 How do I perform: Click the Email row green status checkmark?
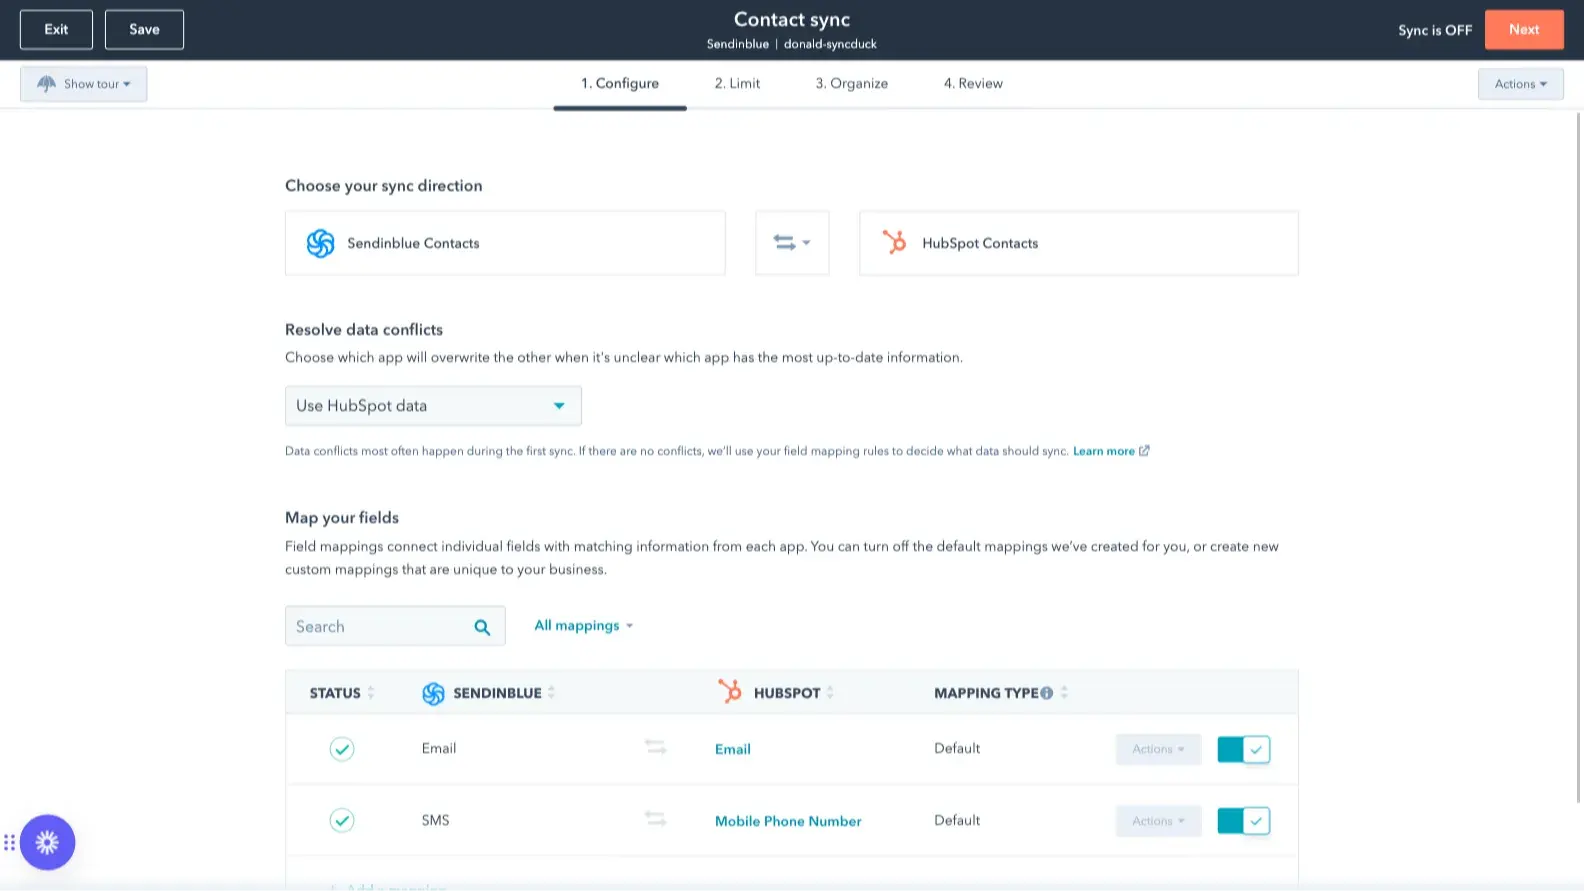(342, 749)
